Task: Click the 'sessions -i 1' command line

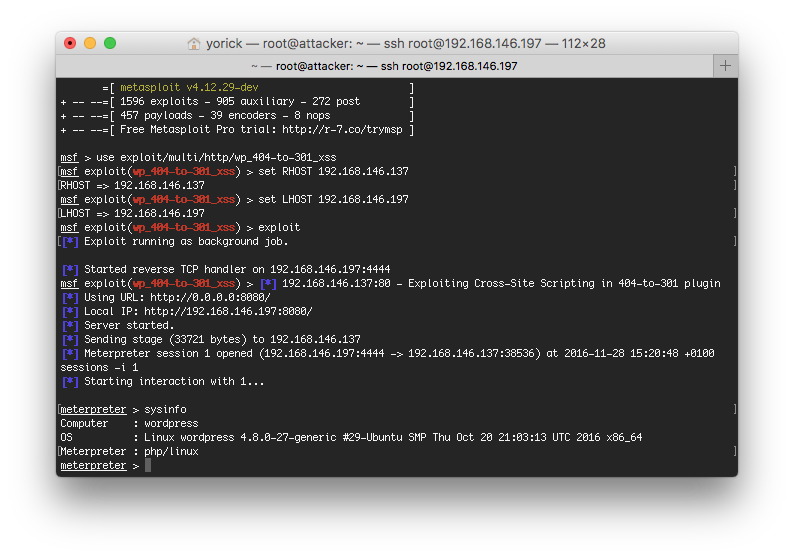Action: pos(99,368)
